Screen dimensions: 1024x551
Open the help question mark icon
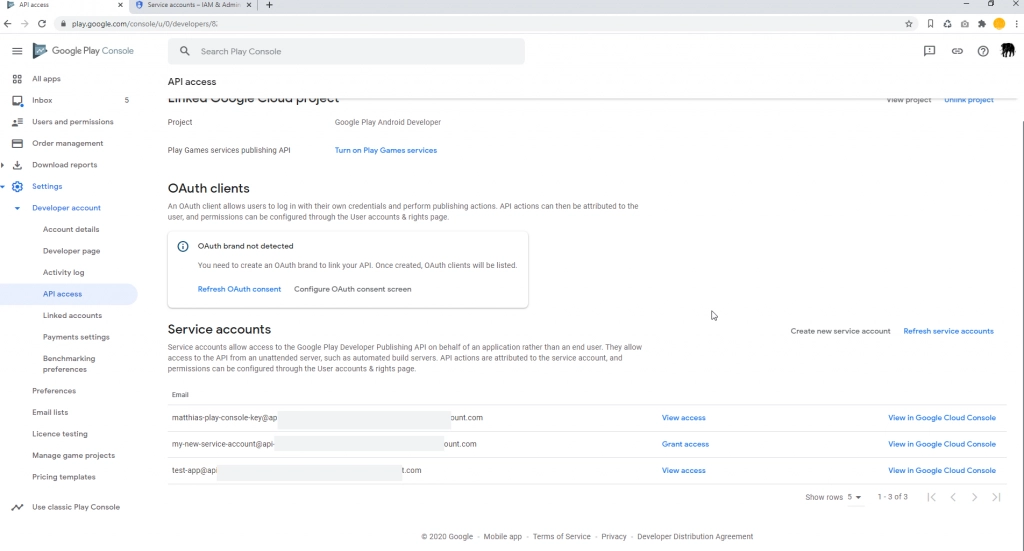[983, 51]
